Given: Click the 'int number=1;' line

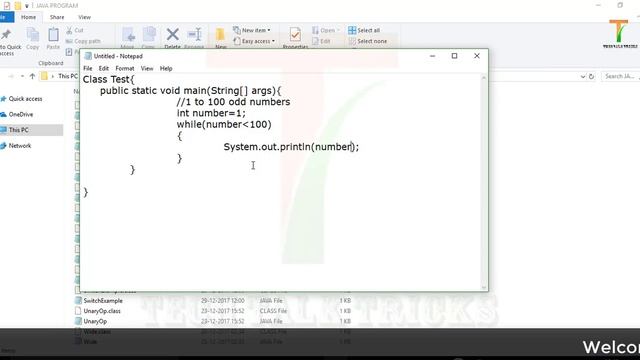Looking at the screenshot, I should point(211,113).
